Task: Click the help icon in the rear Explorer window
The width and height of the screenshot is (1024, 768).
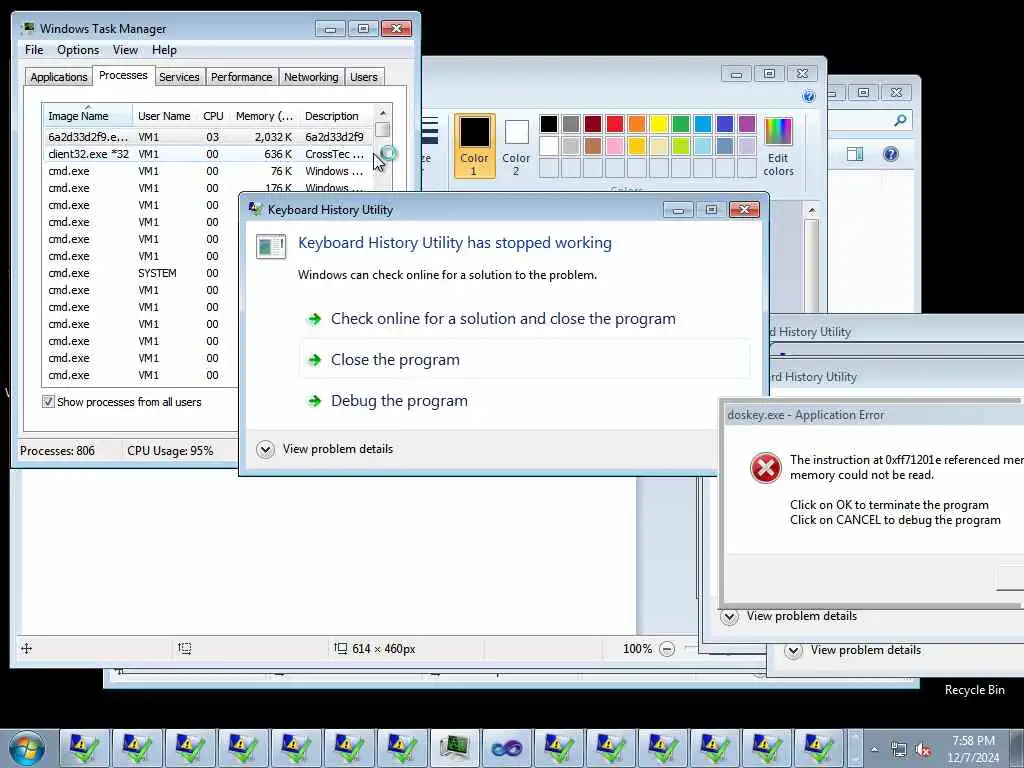Action: [891, 154]
